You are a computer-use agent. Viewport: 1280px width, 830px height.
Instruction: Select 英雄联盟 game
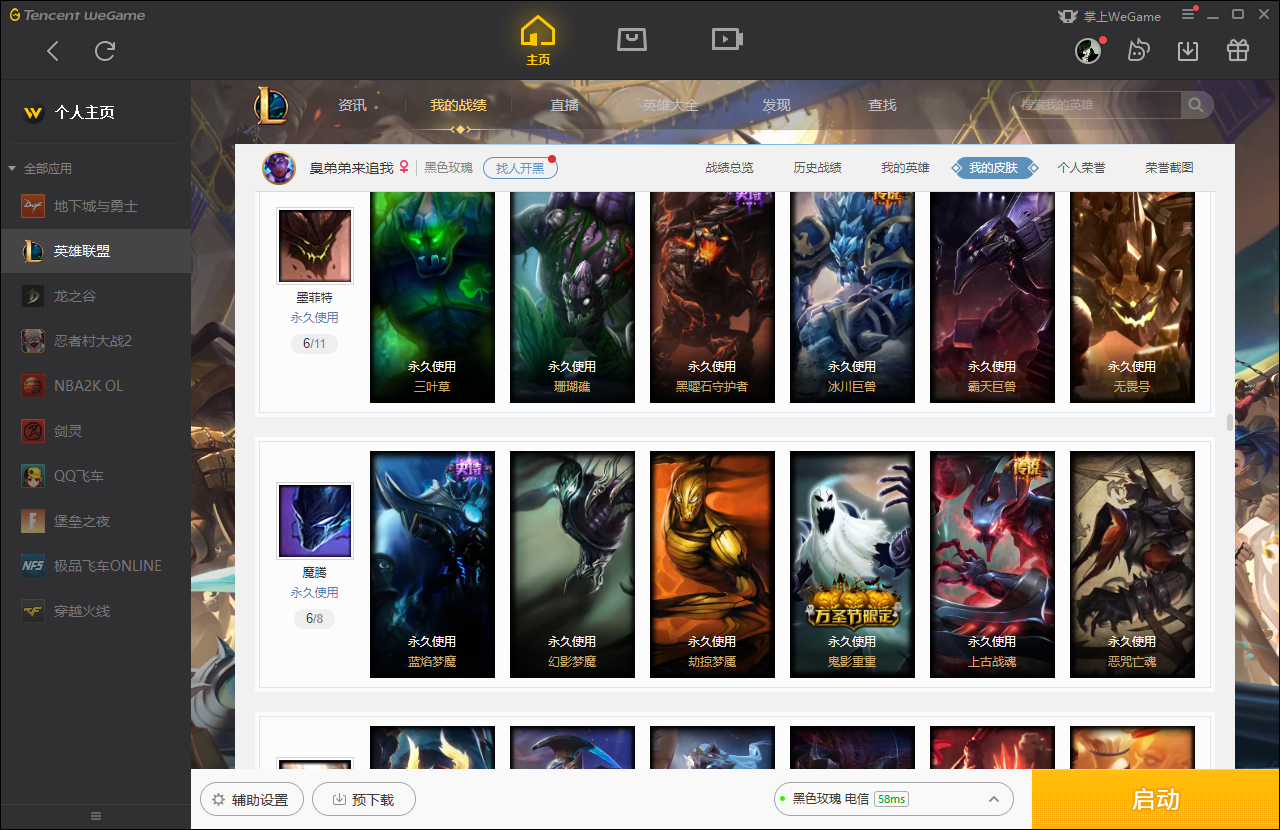tap(95, 251)
